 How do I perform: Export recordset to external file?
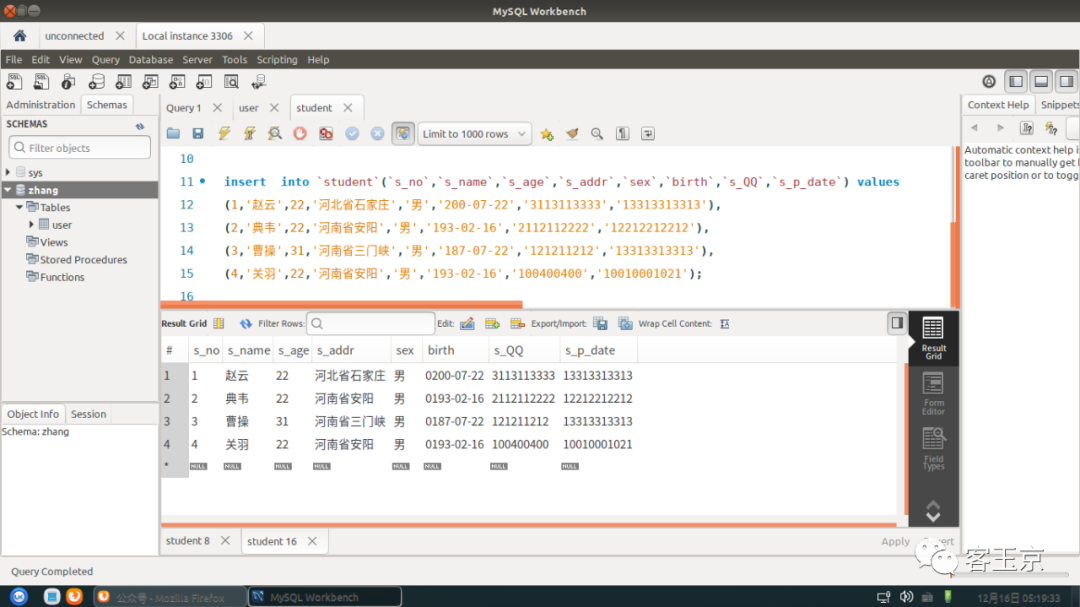(600, 324)
